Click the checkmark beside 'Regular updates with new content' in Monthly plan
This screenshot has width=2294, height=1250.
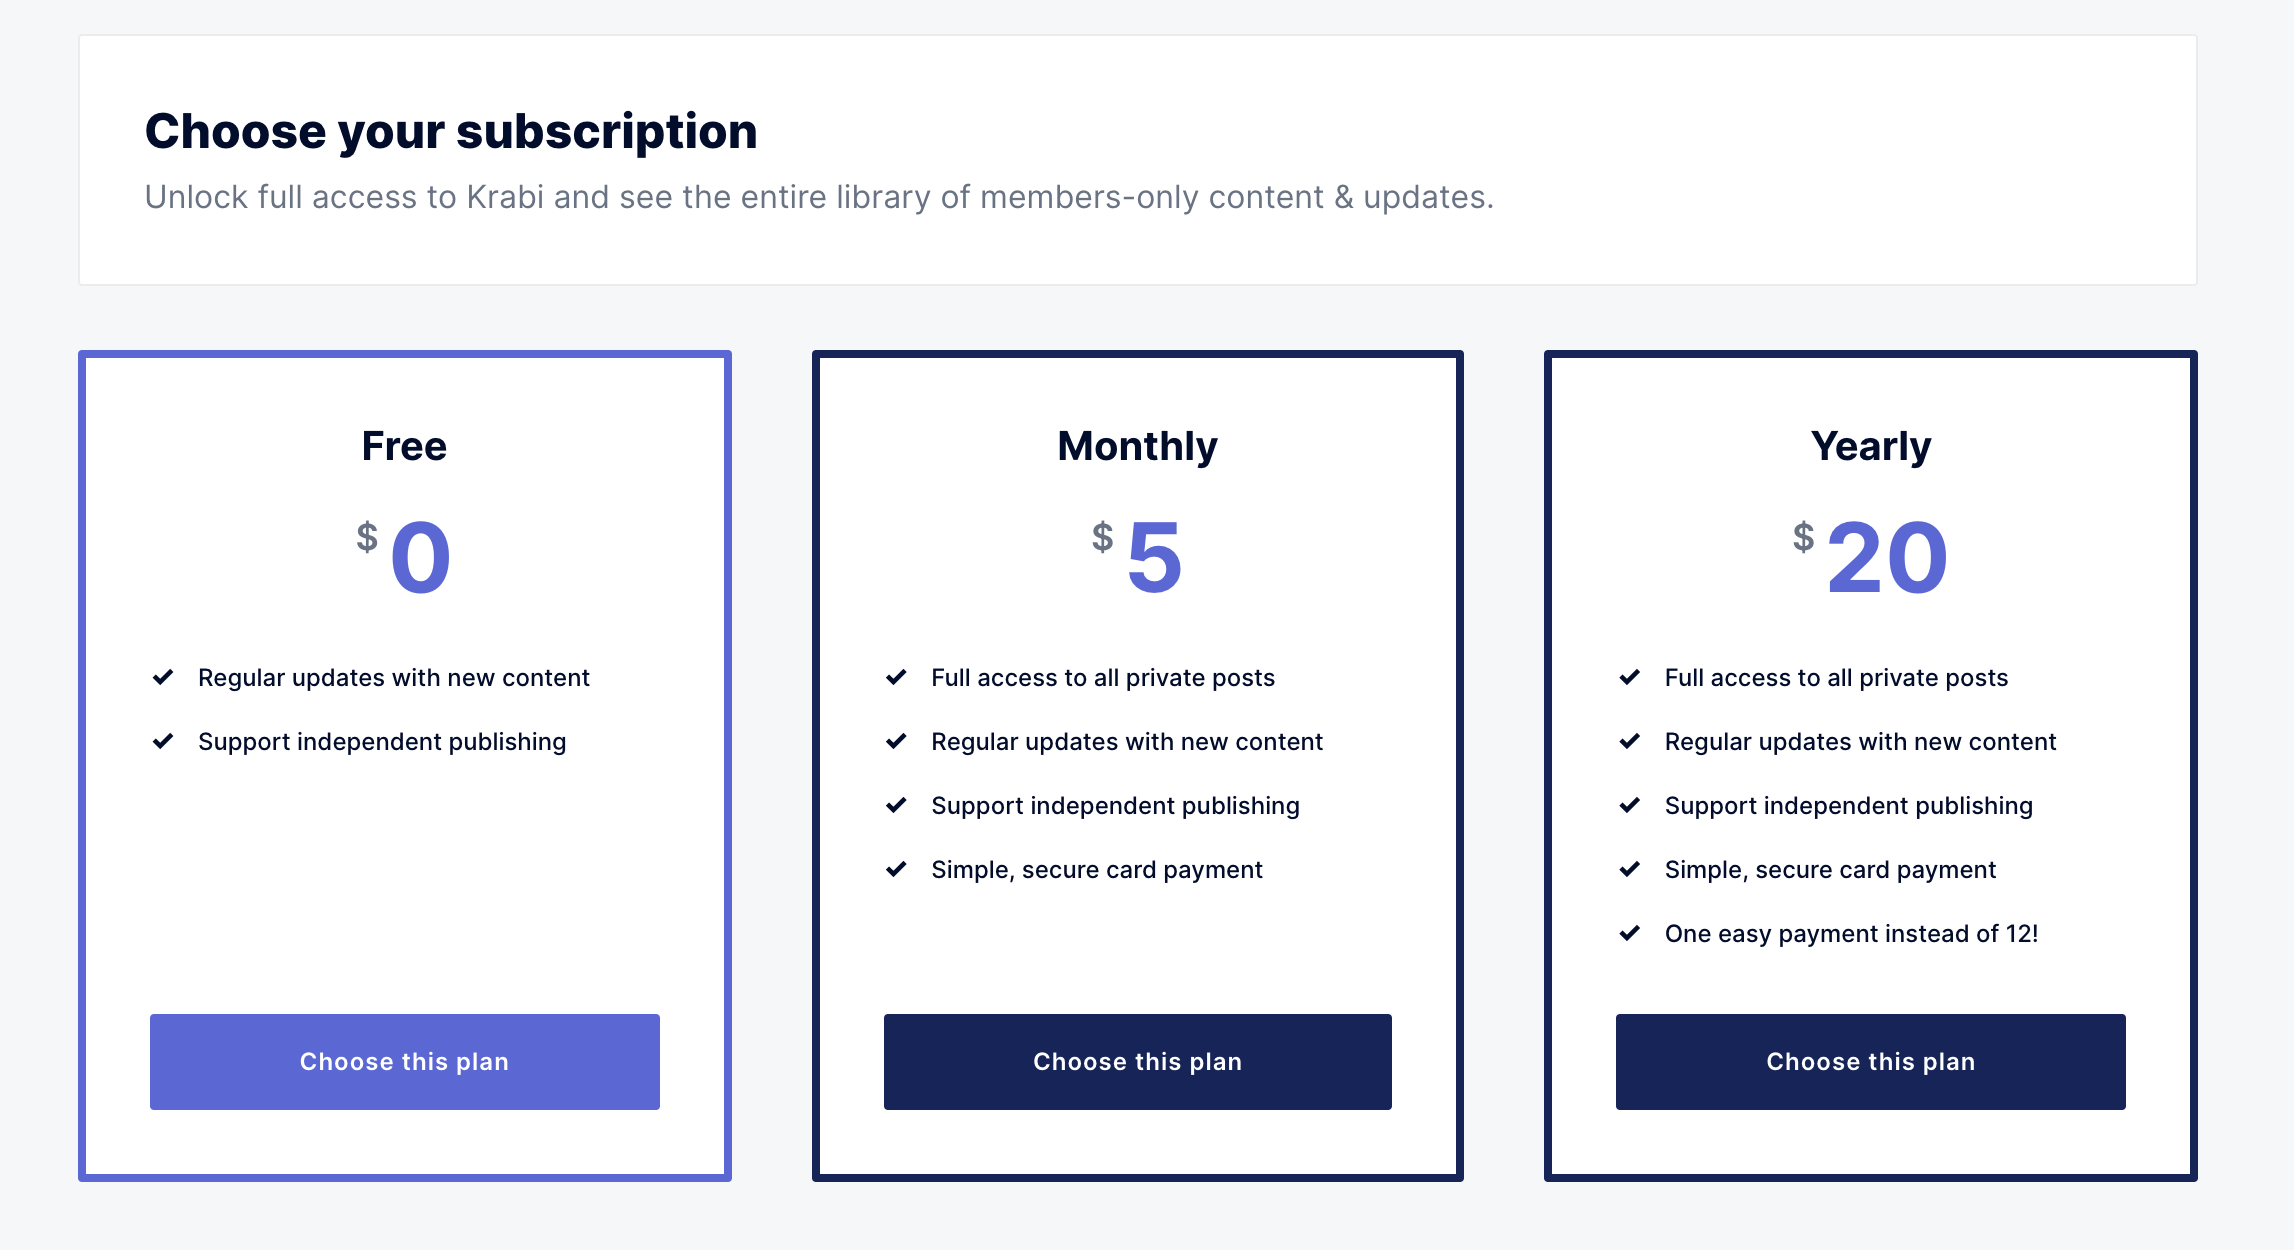[x=896, y=742]
